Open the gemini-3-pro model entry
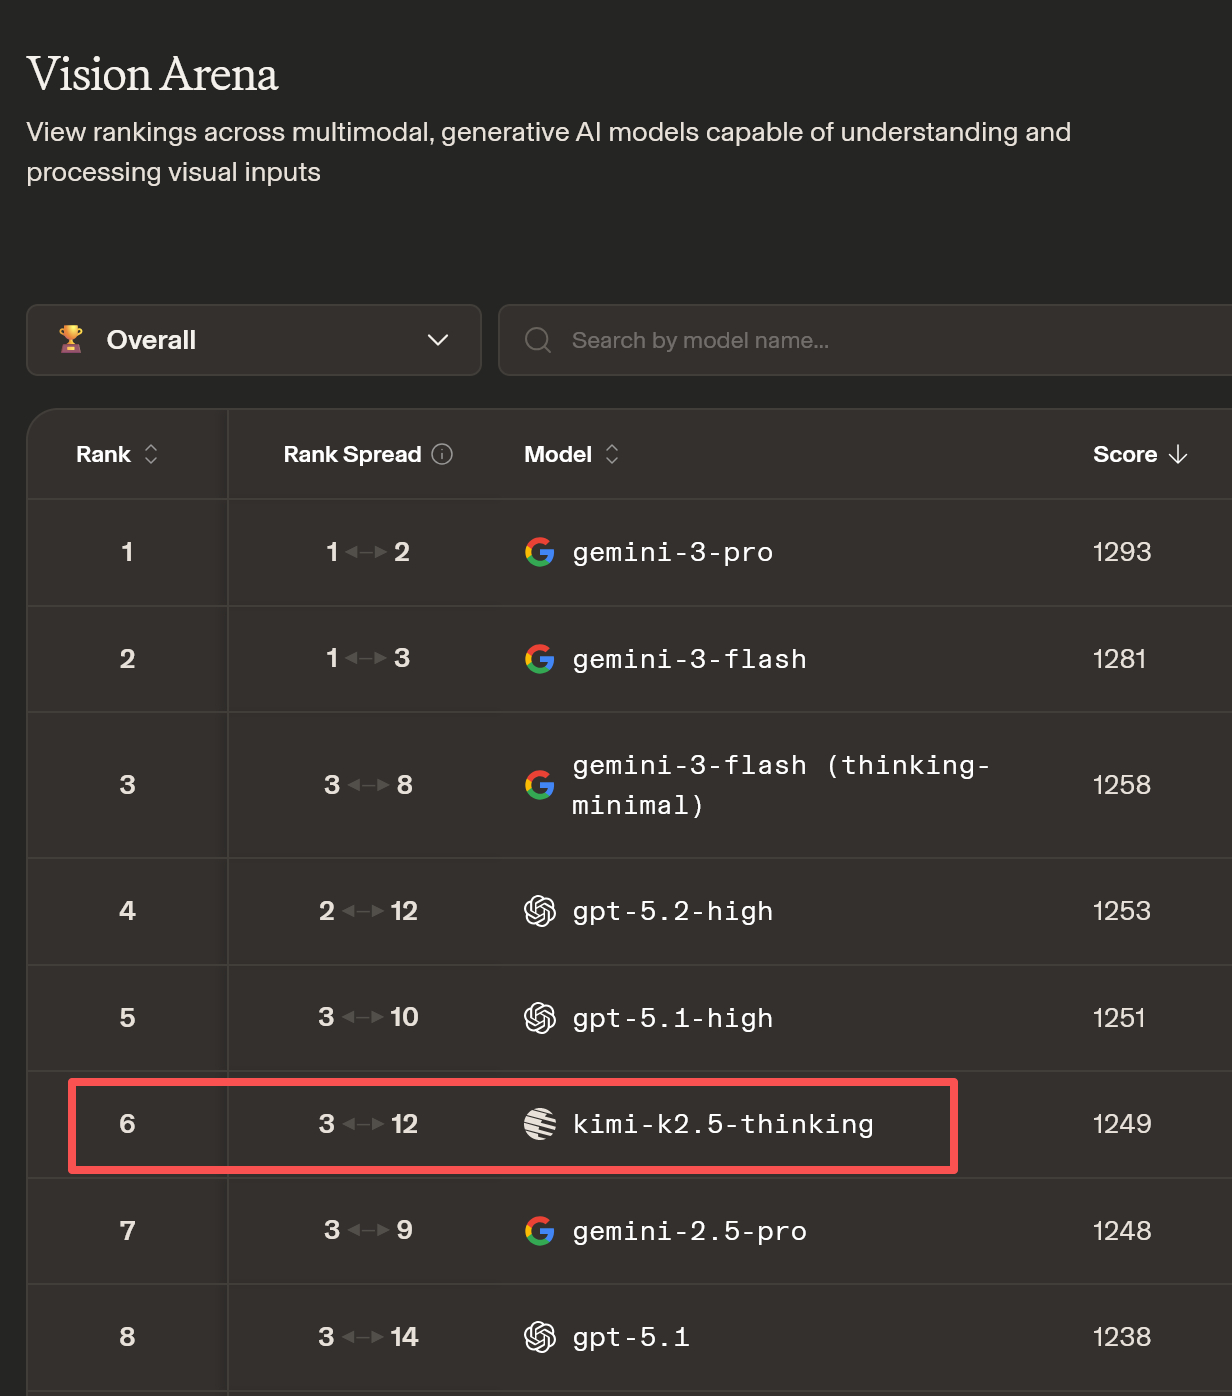Viewport: 1232px width, 1396px height. [672, 552]
